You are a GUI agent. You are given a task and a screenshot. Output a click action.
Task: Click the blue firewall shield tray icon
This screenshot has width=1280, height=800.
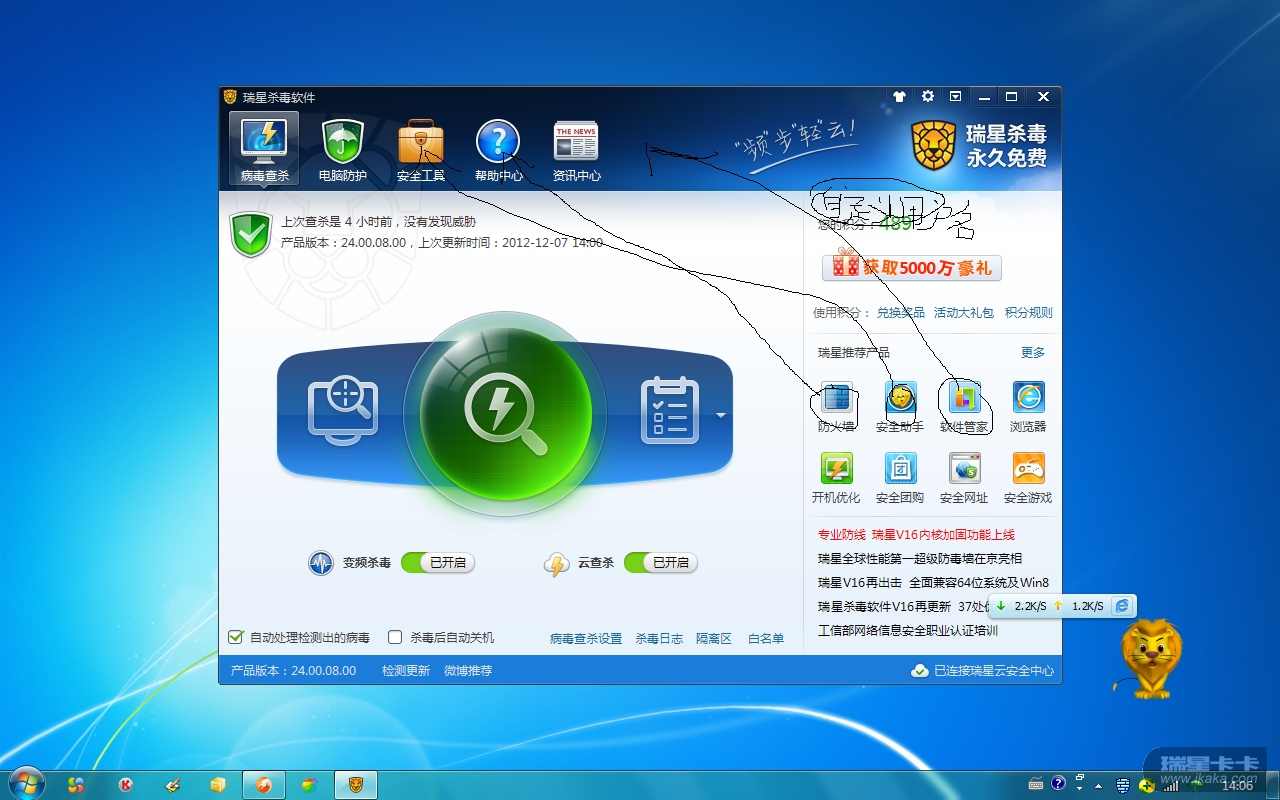(x=1122, y=786)
